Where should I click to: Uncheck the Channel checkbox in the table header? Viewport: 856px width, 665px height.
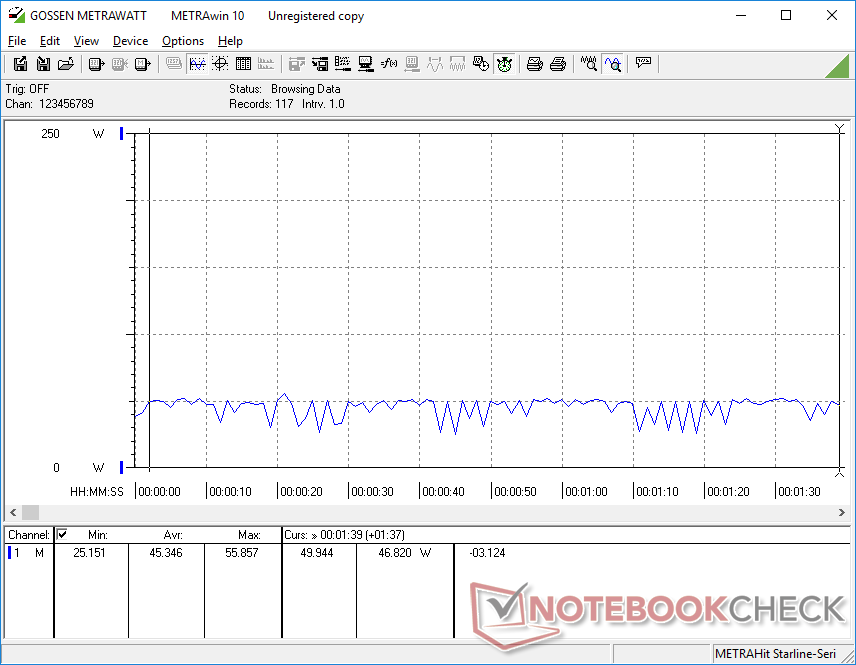click(x=62, y=534)
